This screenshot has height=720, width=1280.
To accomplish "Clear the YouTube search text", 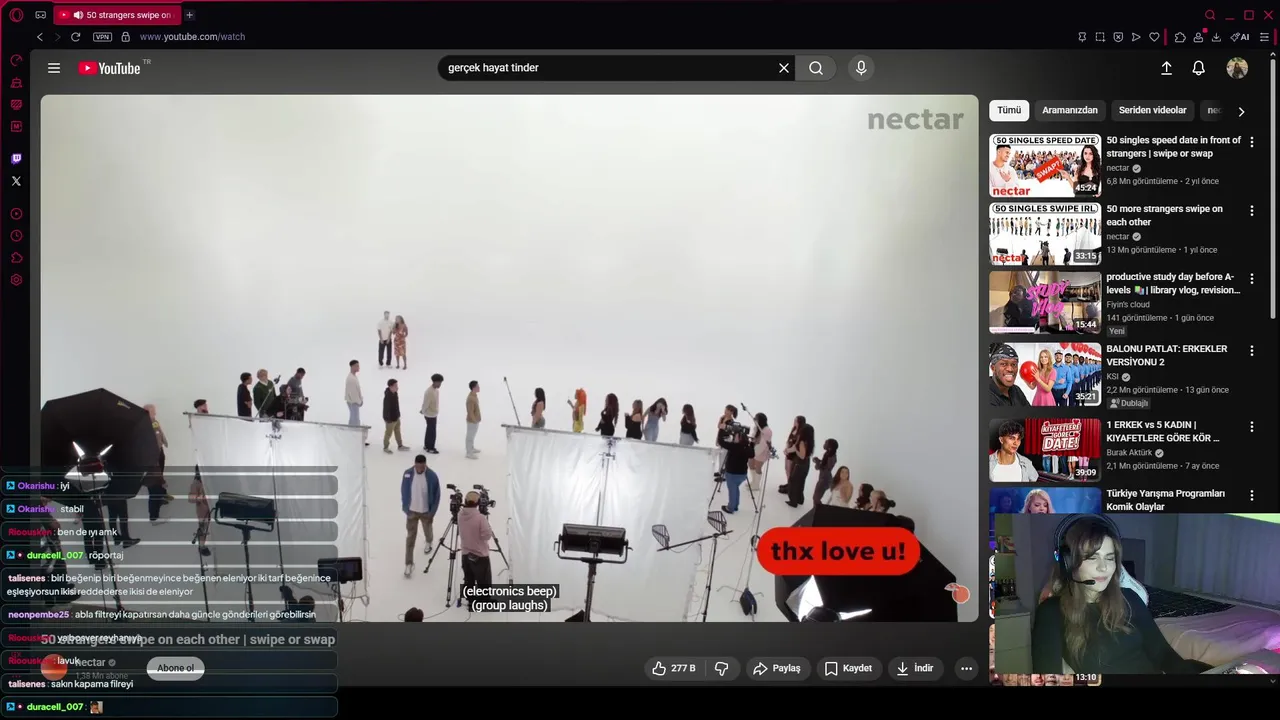I will [784, 68].
